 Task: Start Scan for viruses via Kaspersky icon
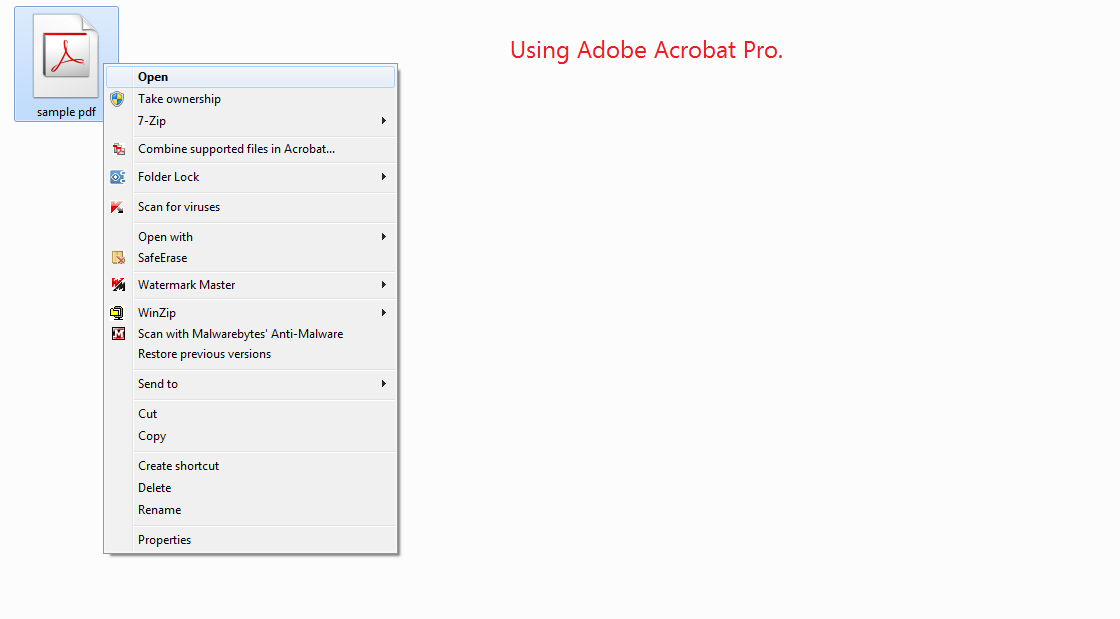[118, 207]
